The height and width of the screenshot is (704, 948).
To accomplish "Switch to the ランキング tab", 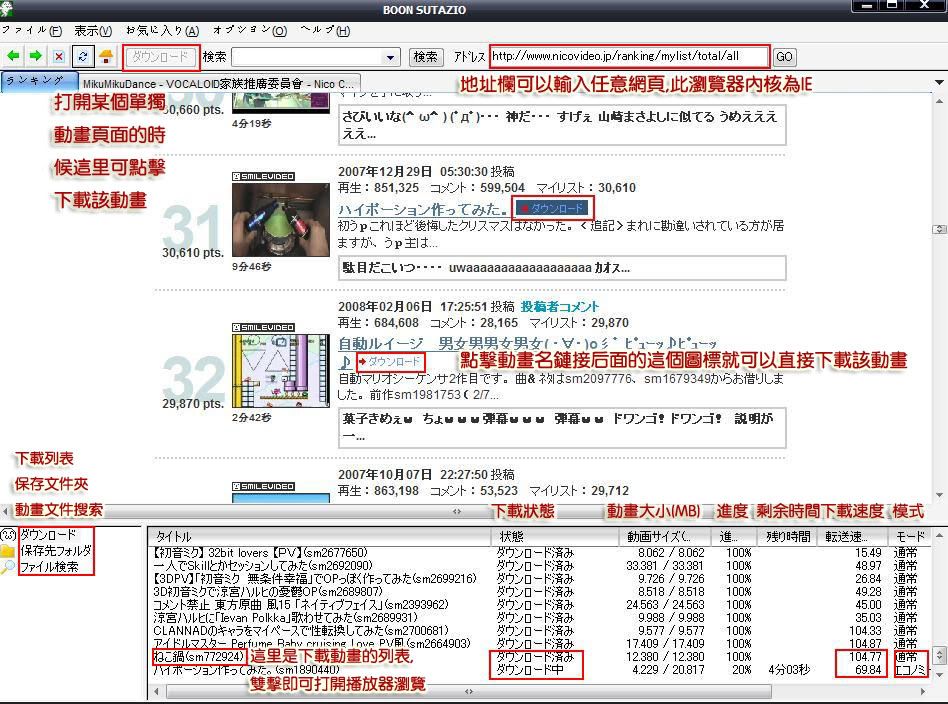I will pyautogui.click(x=39, y=81).
